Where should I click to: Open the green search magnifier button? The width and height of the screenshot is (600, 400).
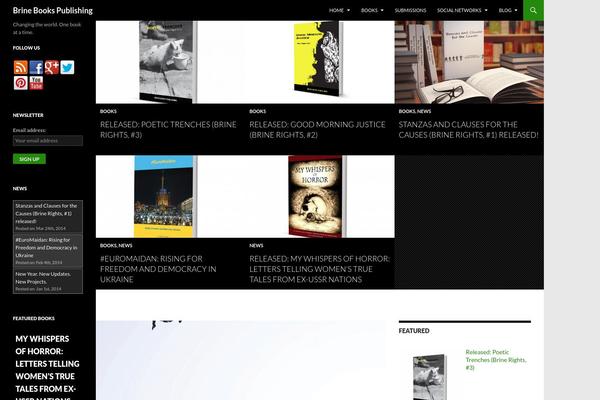click(533, 10)
